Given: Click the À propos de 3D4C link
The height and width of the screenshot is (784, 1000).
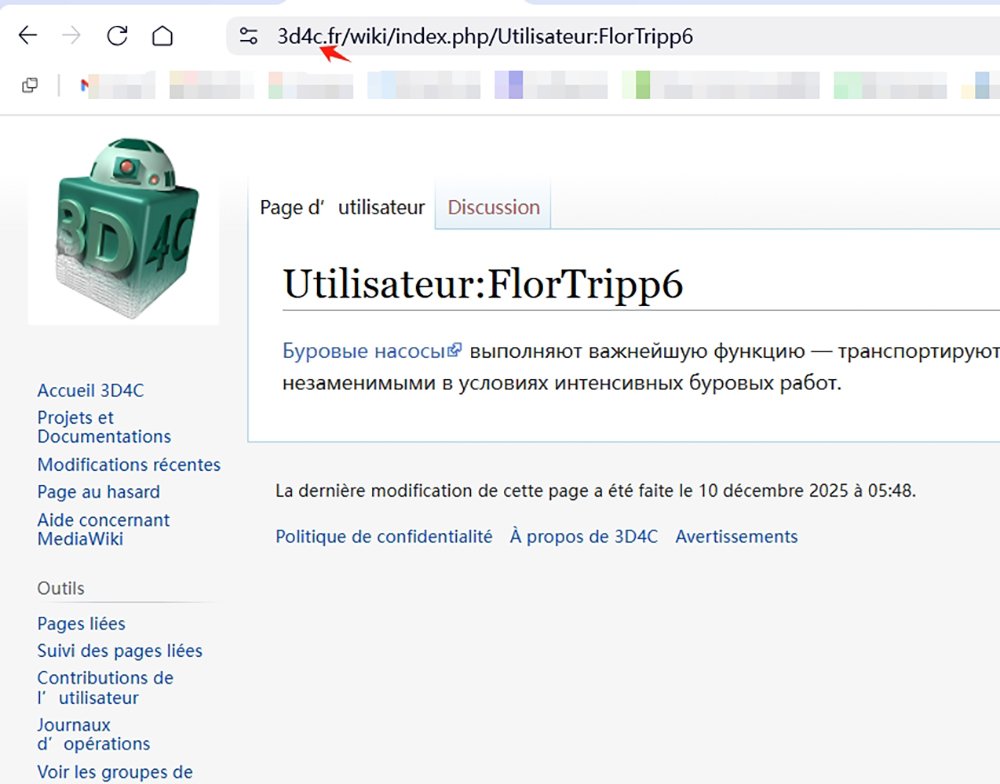Looking at the screenshot, I should coord(583,536).
